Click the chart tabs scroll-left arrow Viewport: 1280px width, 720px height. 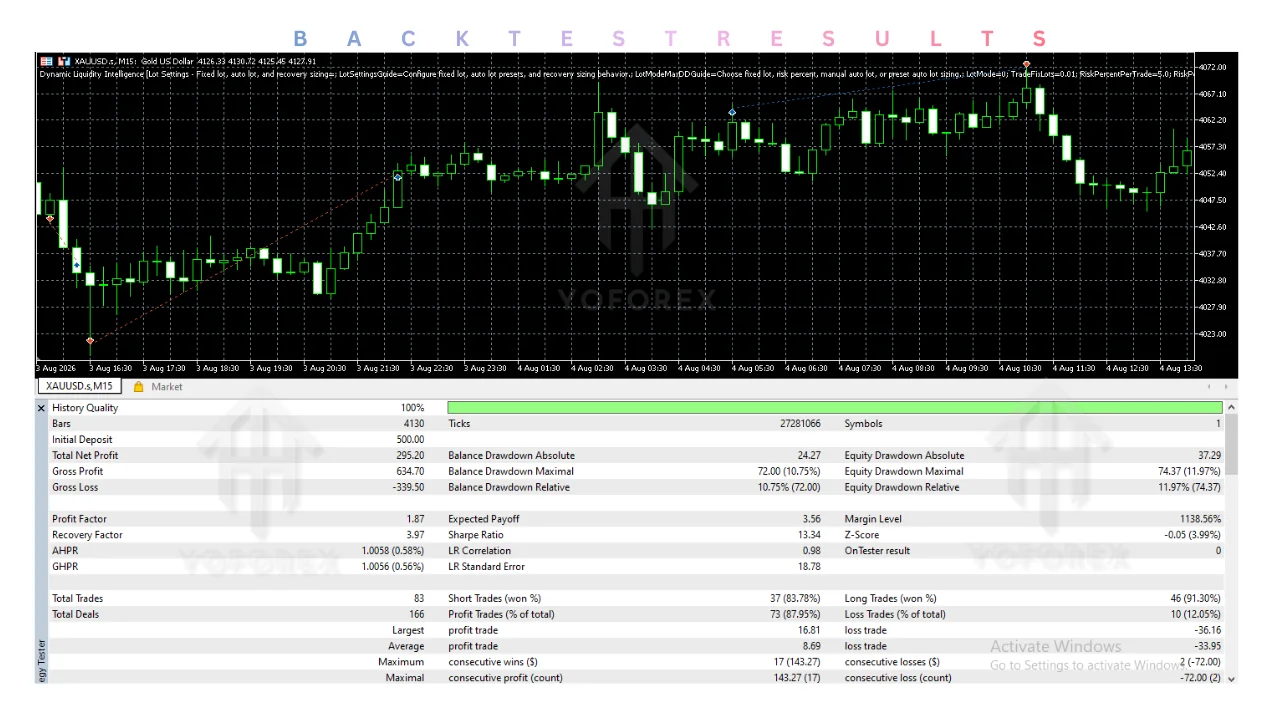click(1209, 387)
